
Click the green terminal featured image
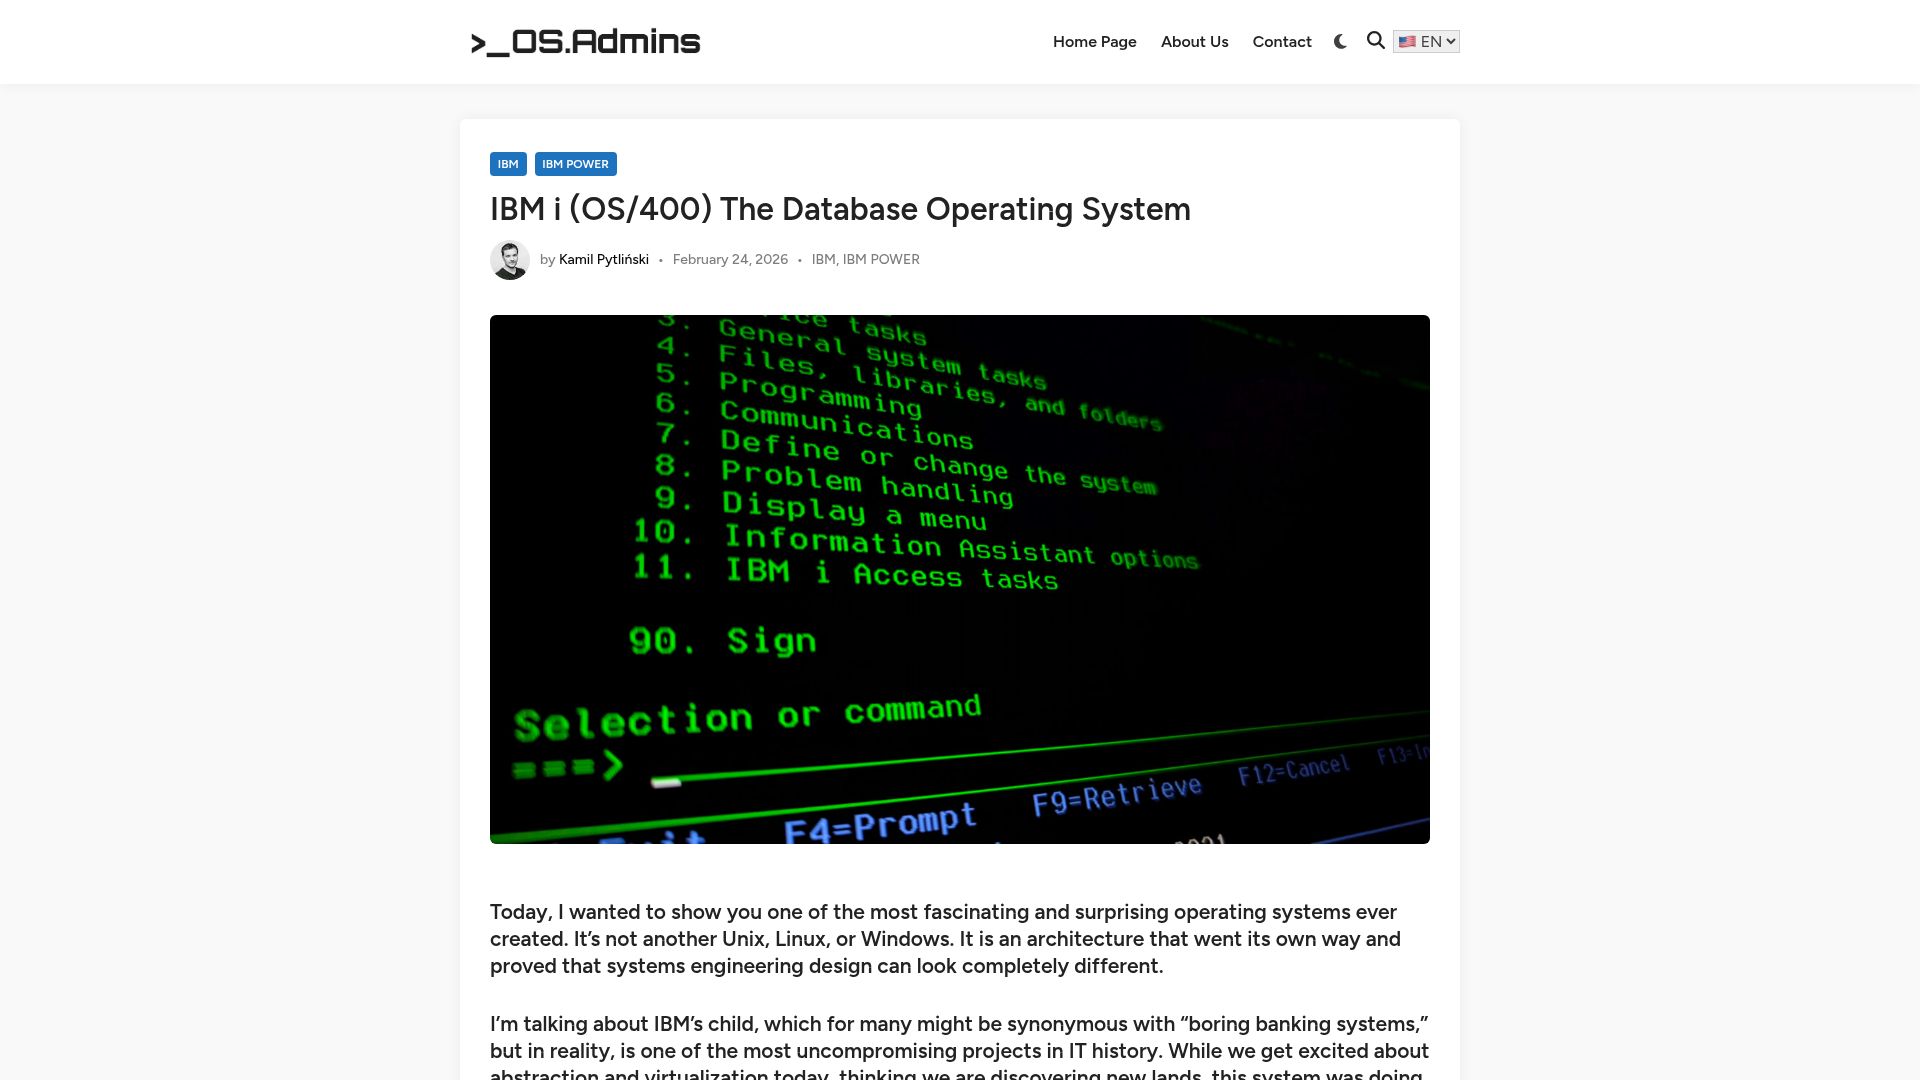click(x=960, y=579)
